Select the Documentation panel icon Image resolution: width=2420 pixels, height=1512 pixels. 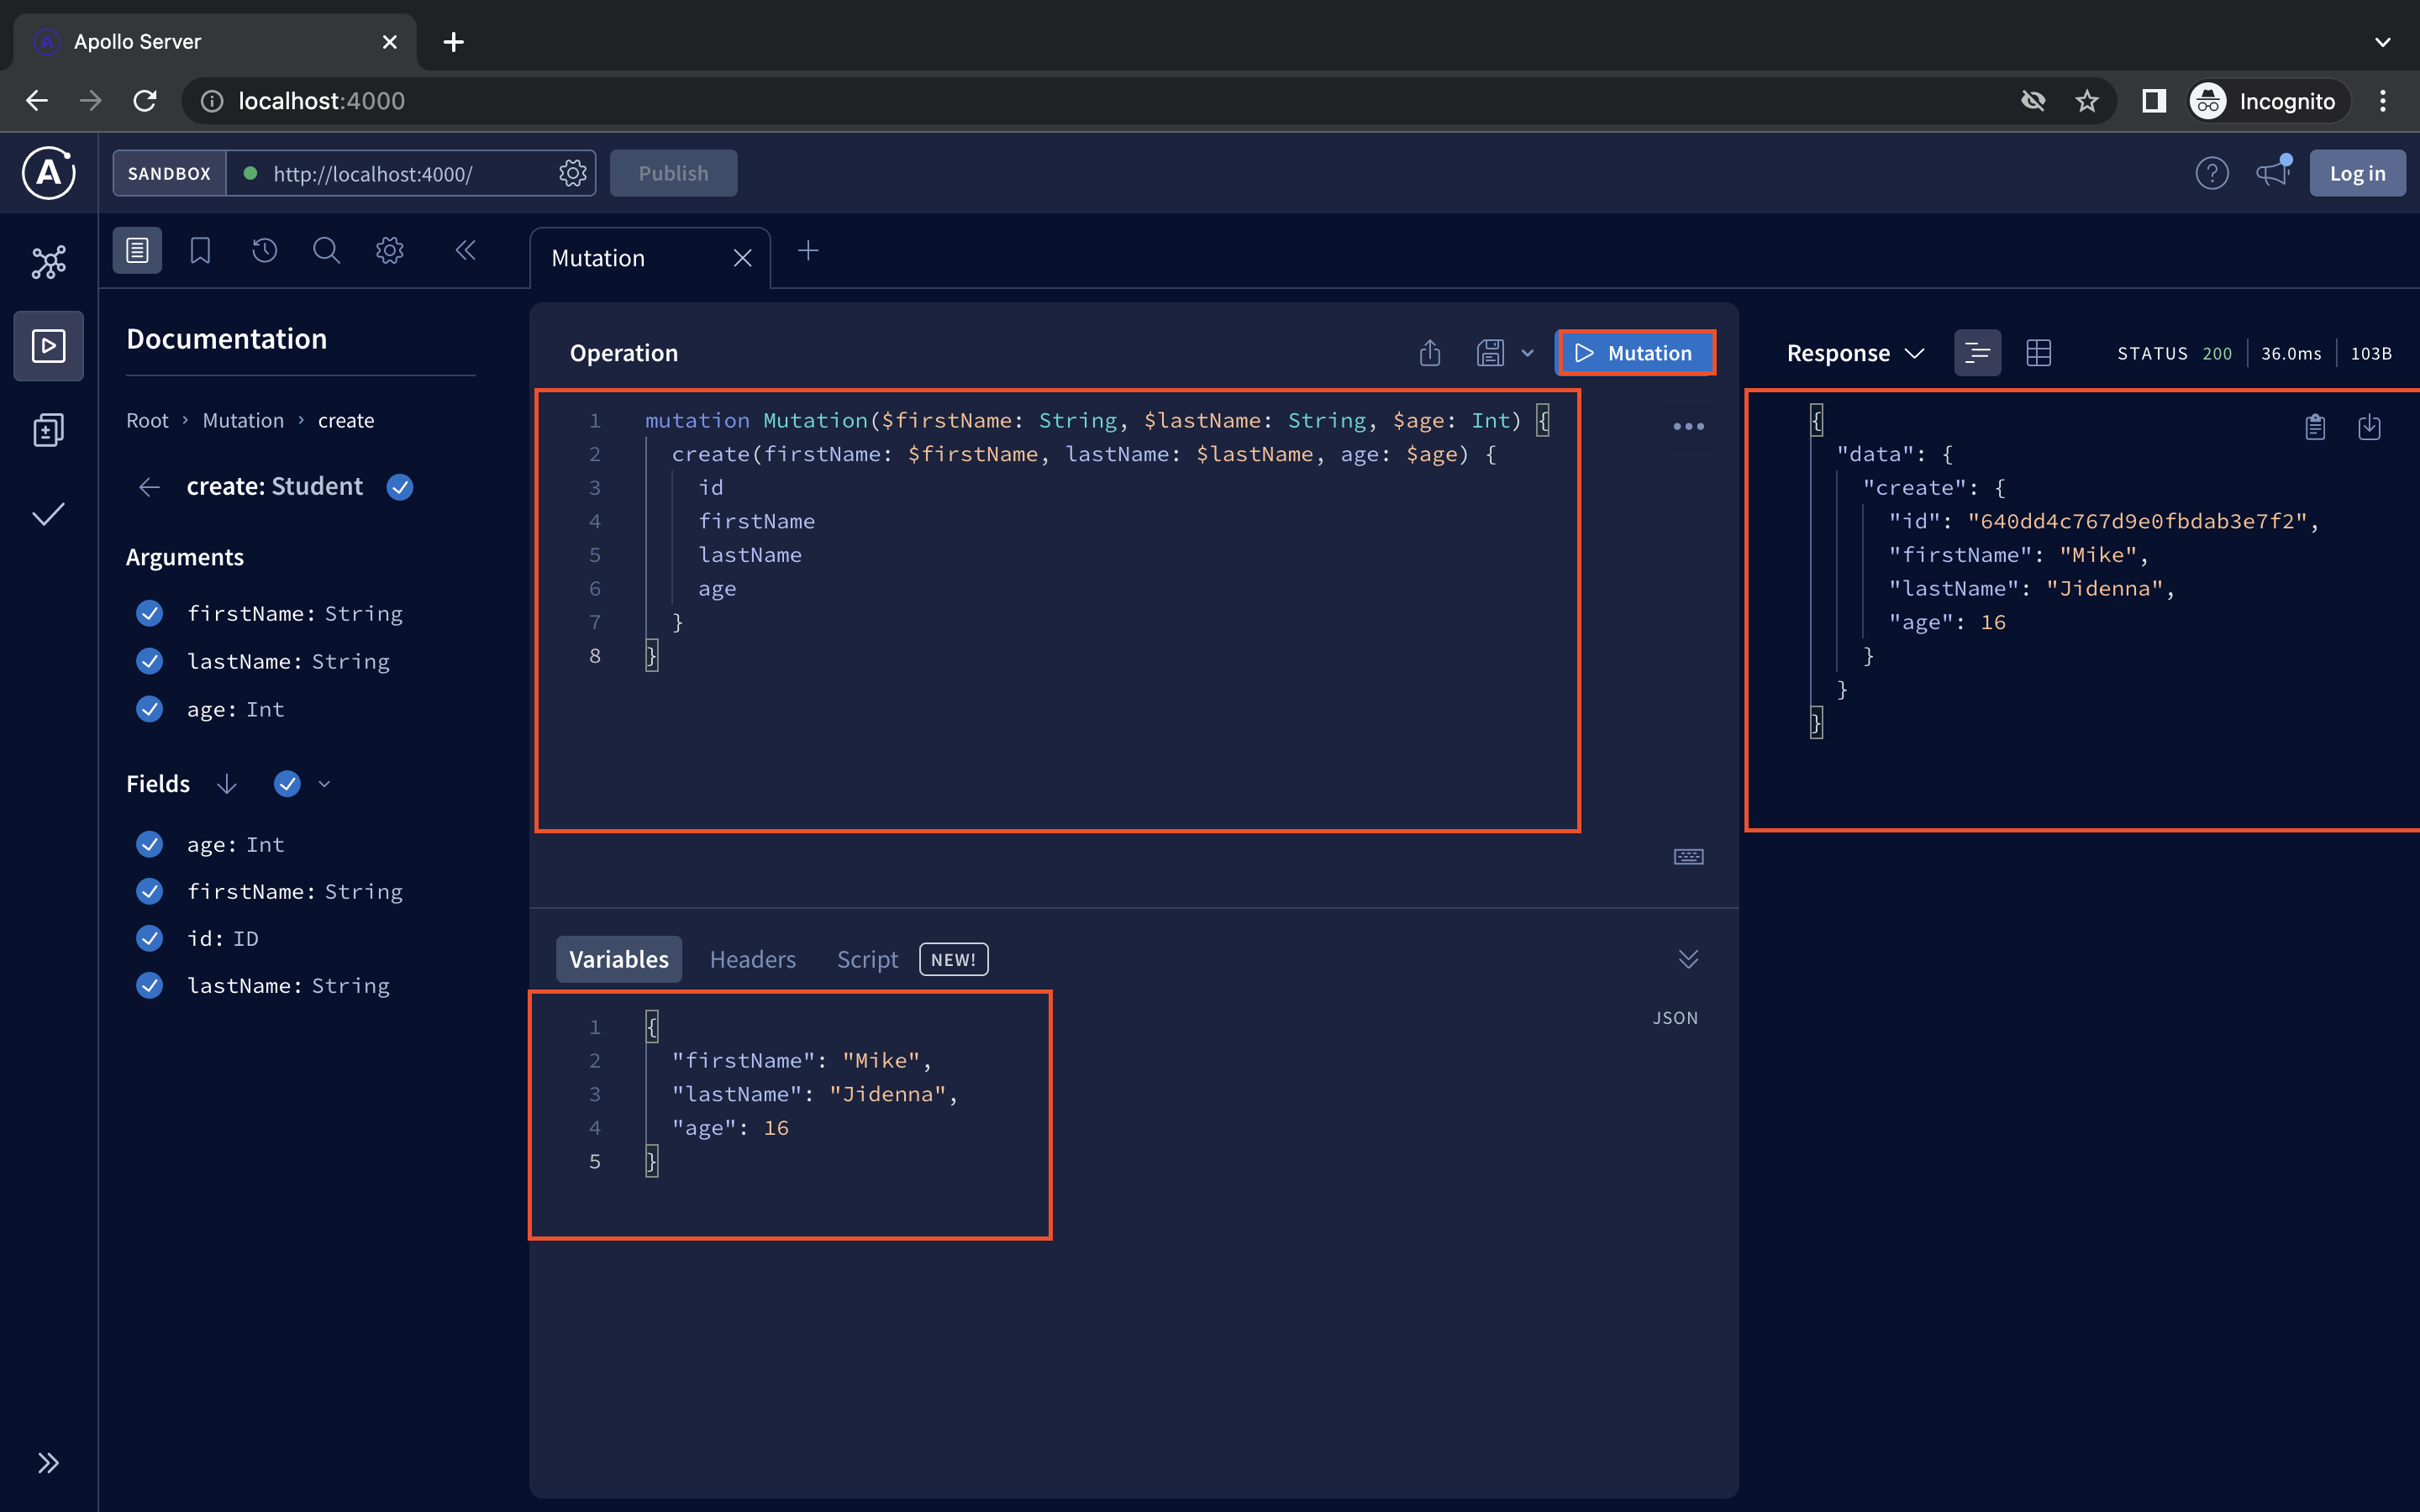tap(137, 250)
